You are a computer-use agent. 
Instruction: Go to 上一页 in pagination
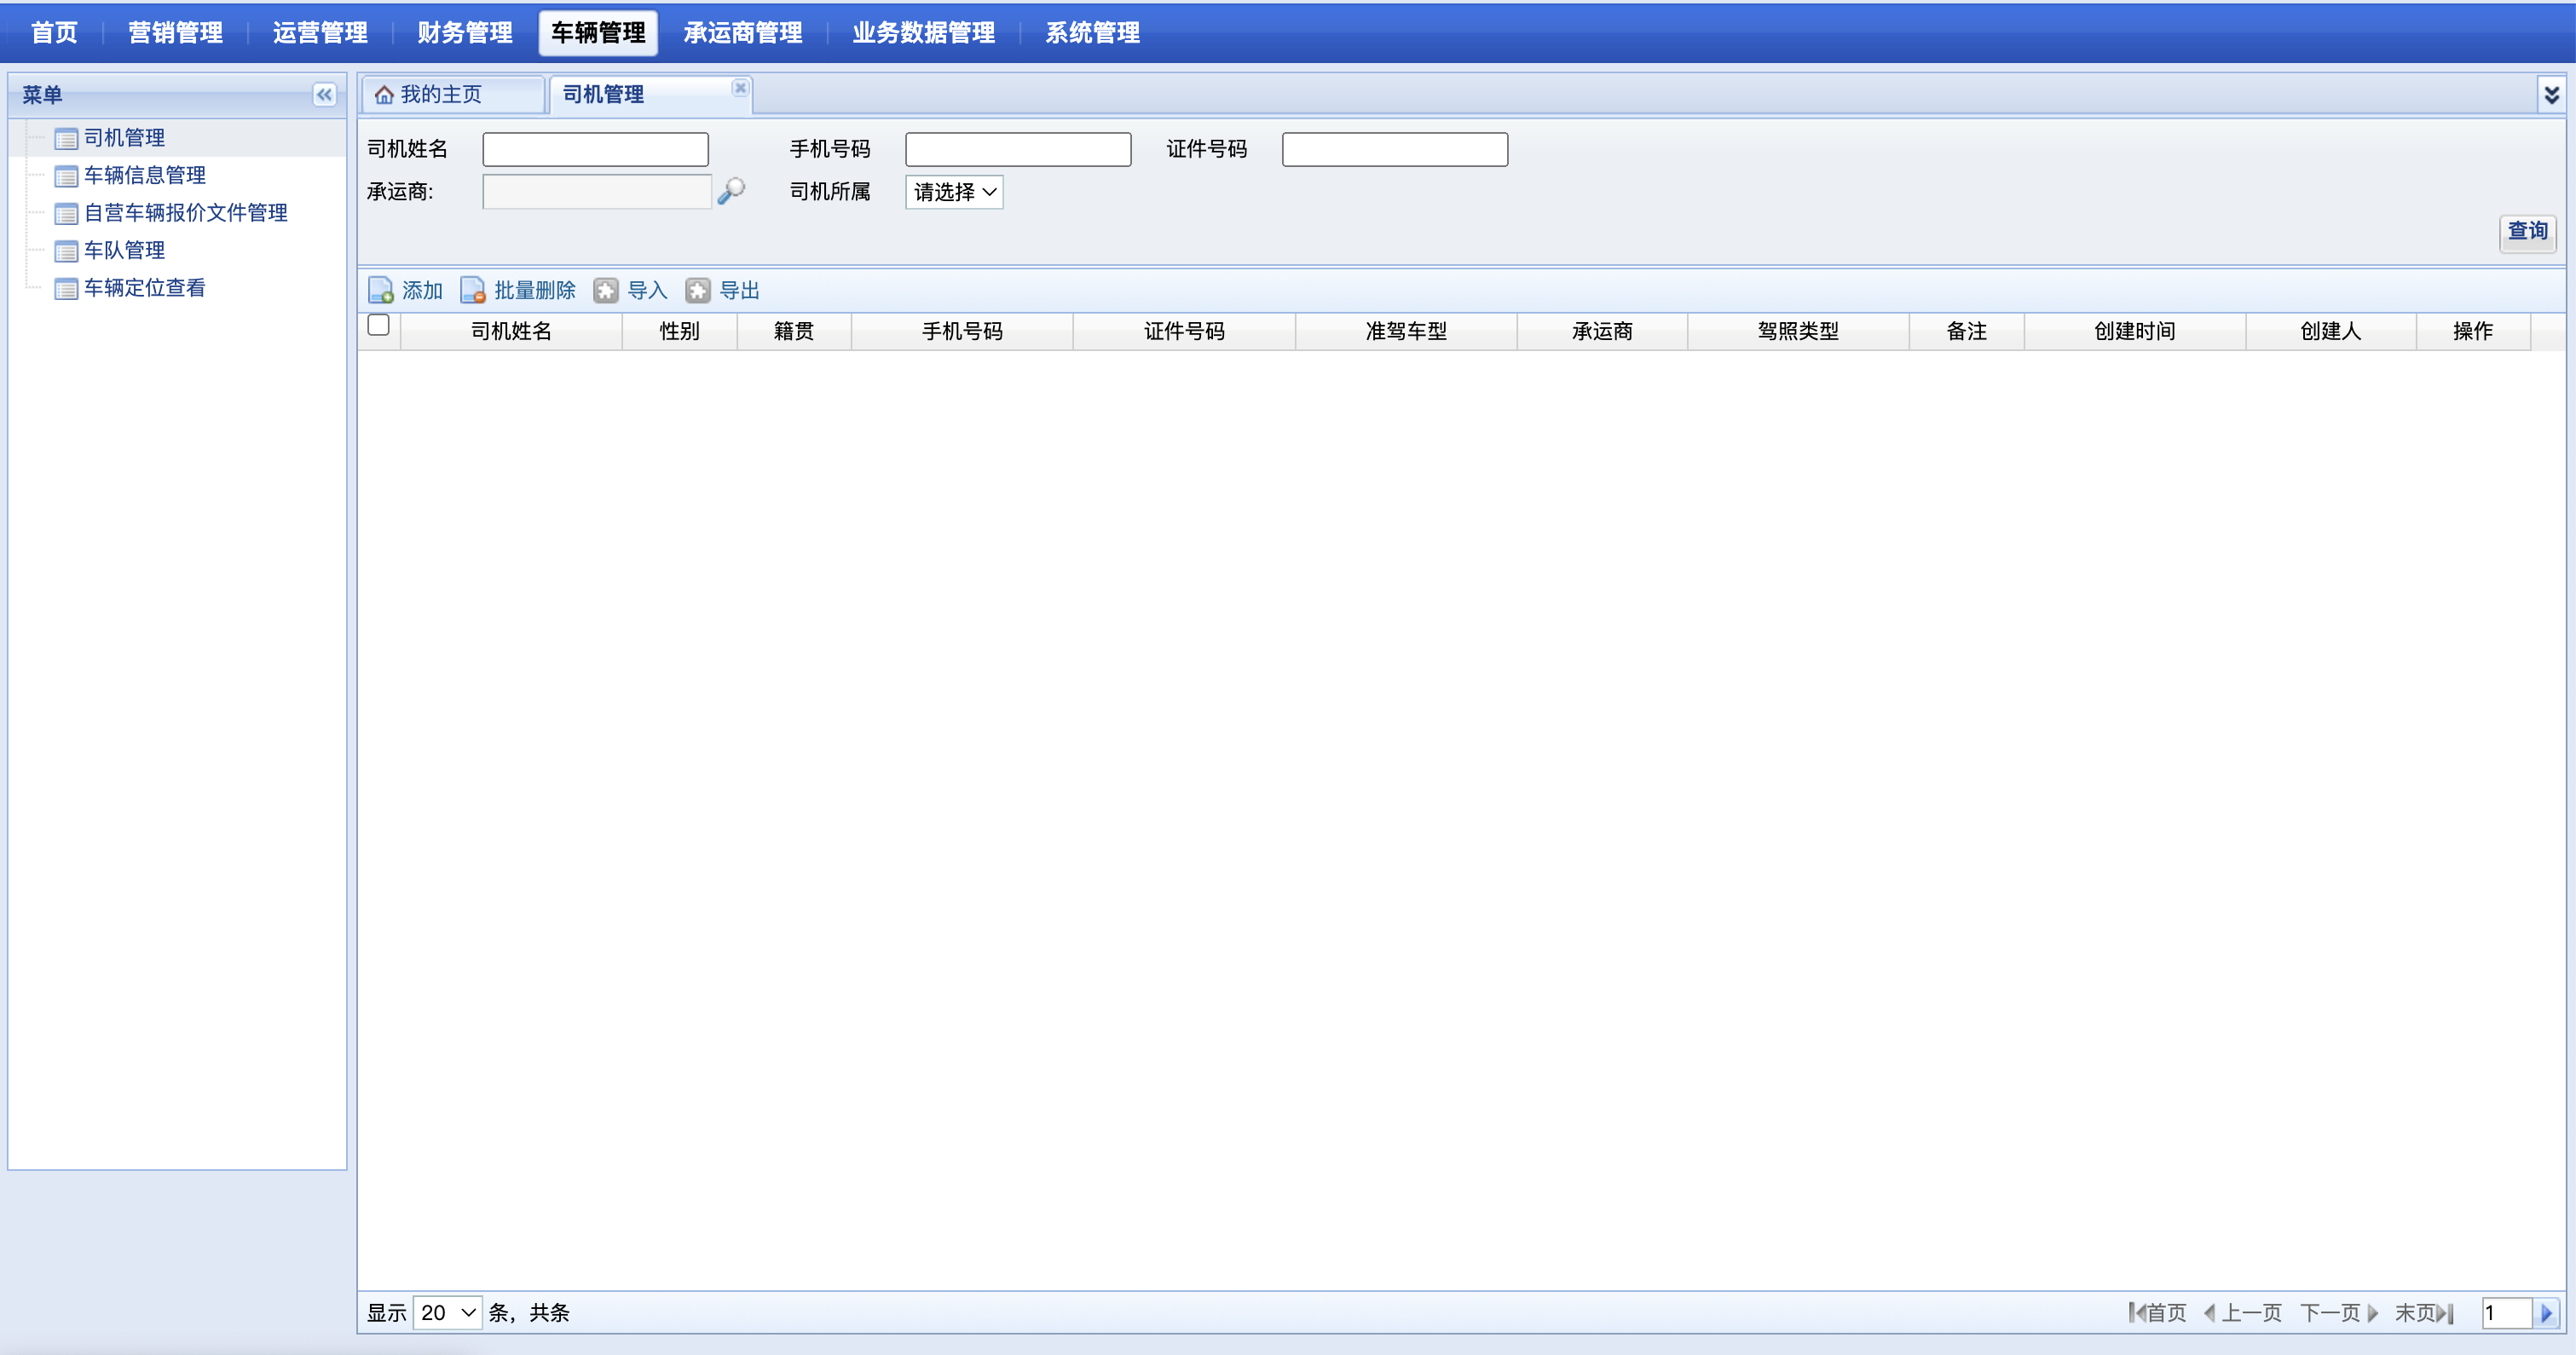point(2243,1313)
